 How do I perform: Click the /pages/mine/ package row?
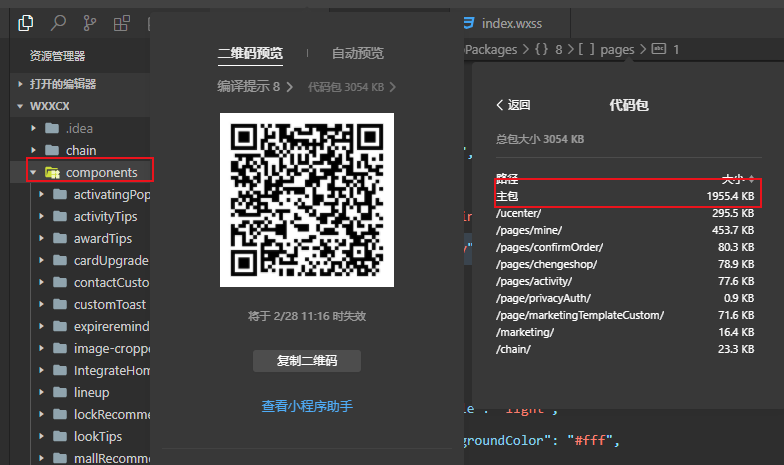pyautogui.click(x=625, y=230)
